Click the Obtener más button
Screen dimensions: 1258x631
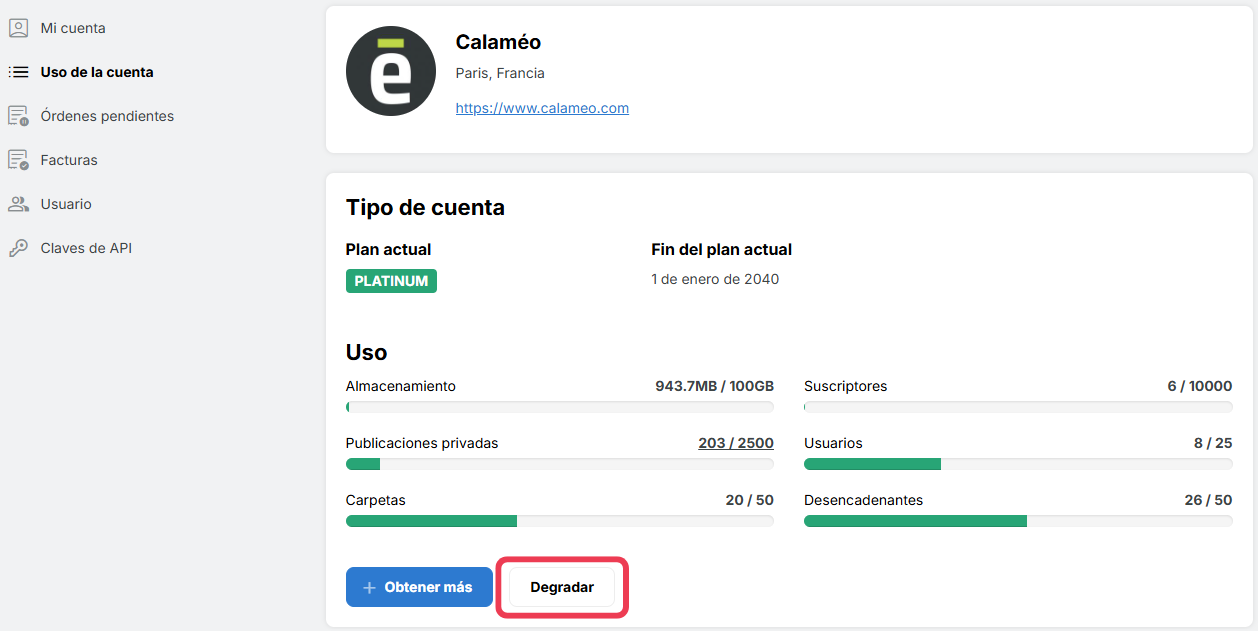419,587
